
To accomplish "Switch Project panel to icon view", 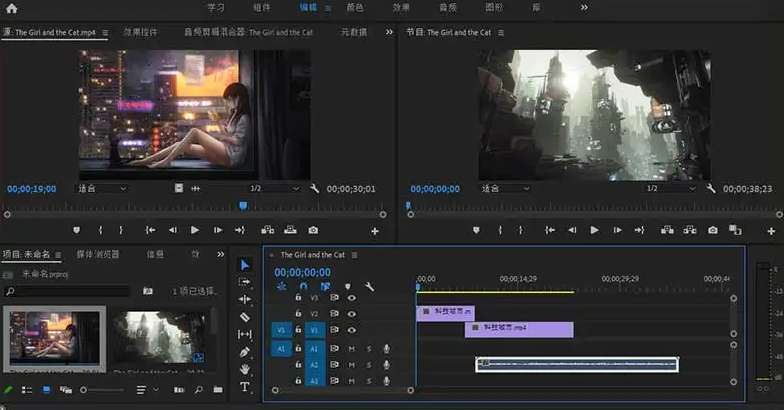I will [x=46, y=390].
